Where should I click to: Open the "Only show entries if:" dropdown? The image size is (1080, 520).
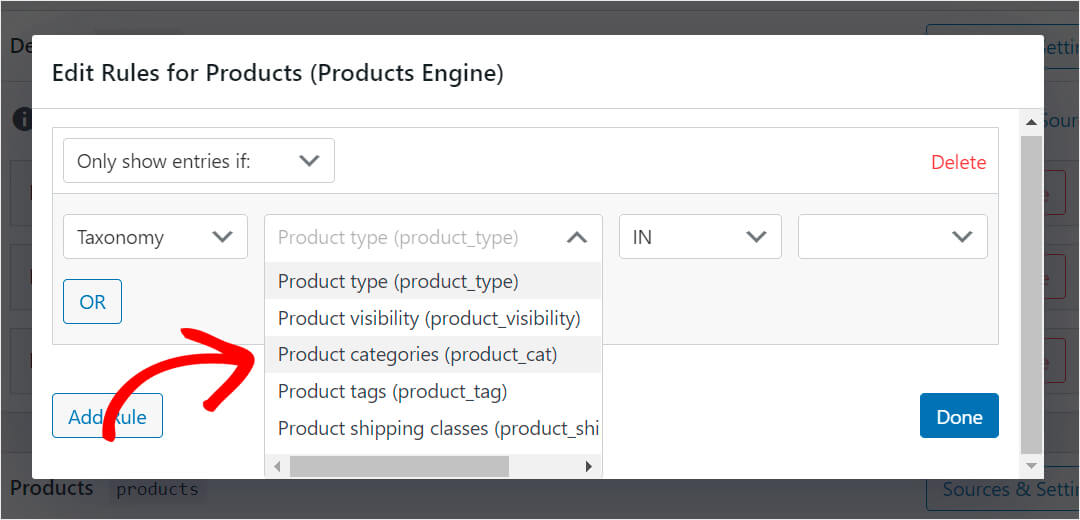198,161
